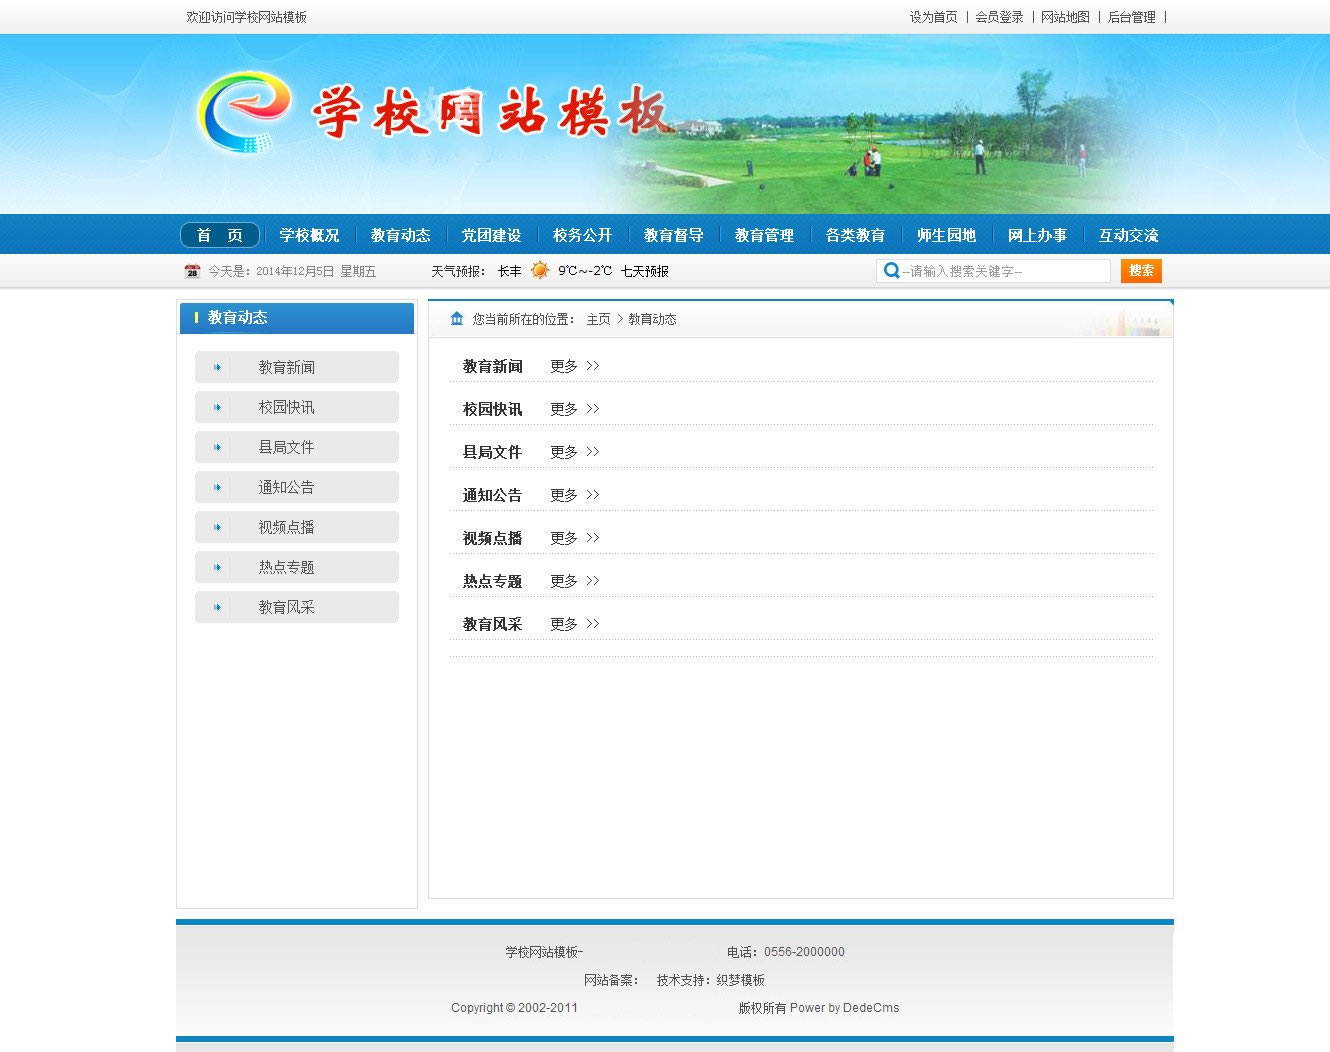Select 通知公告 in the sidebar menu
This screenshot has height=1052, width=1330.
pos(297,487)
